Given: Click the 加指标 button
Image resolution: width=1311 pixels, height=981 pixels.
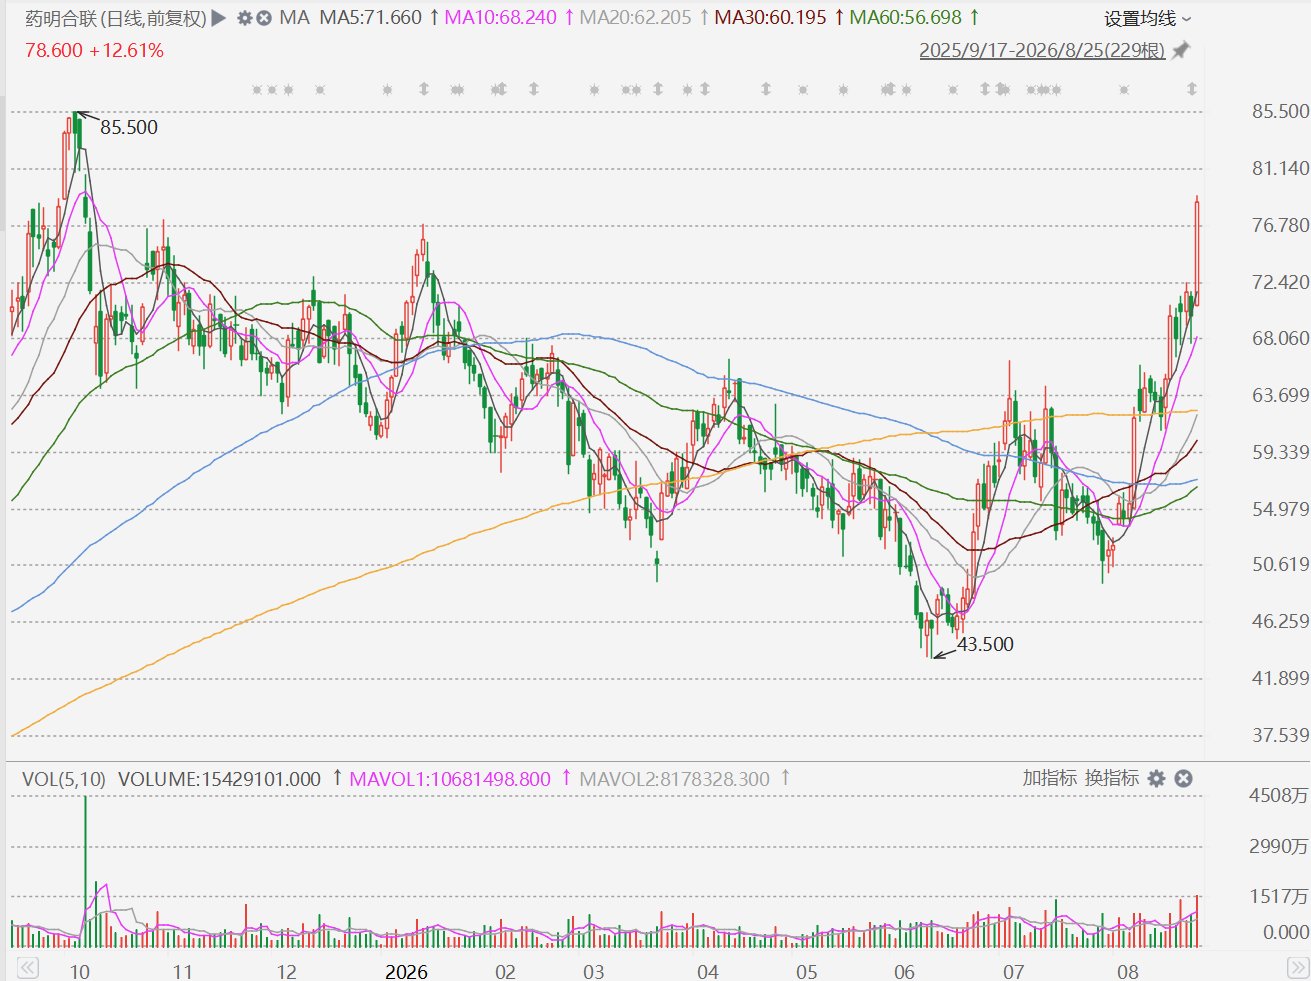Looking at the screenshot, I should point(1049,778).
